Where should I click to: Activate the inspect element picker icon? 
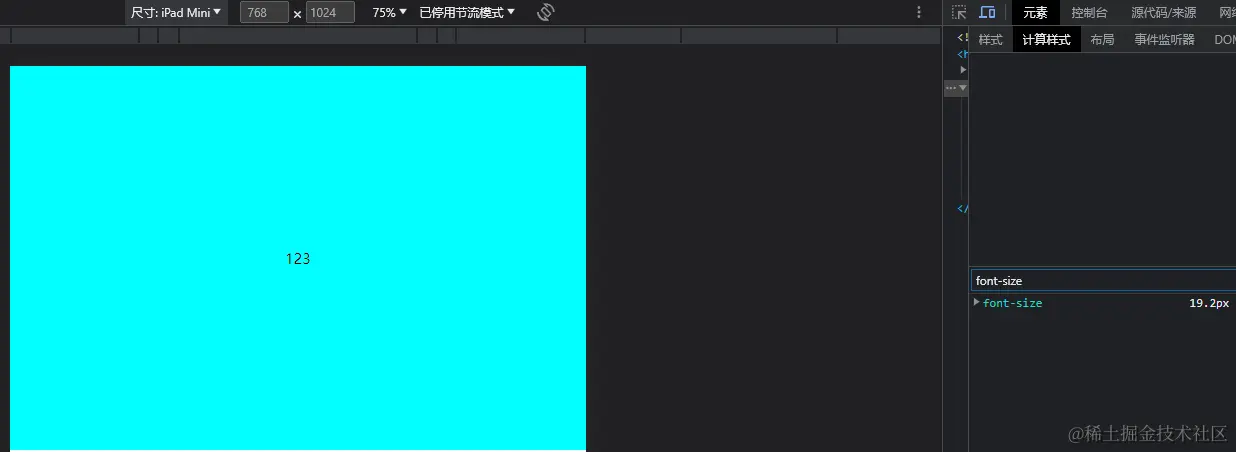tap(959, 13)
